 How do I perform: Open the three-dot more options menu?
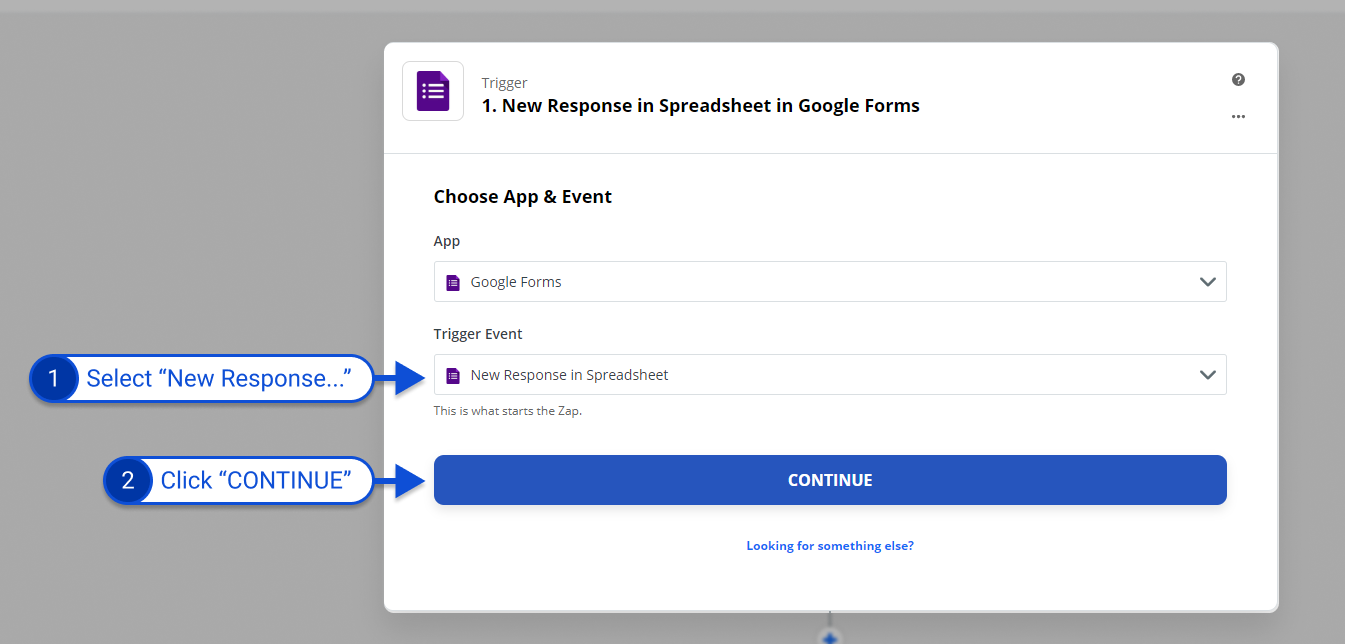pos(1238,117)
